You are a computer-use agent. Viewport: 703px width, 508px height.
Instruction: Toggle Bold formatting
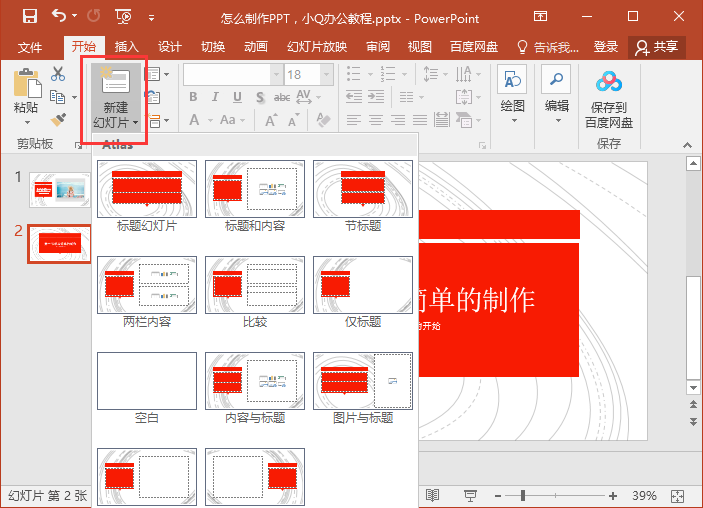[193, 97]
